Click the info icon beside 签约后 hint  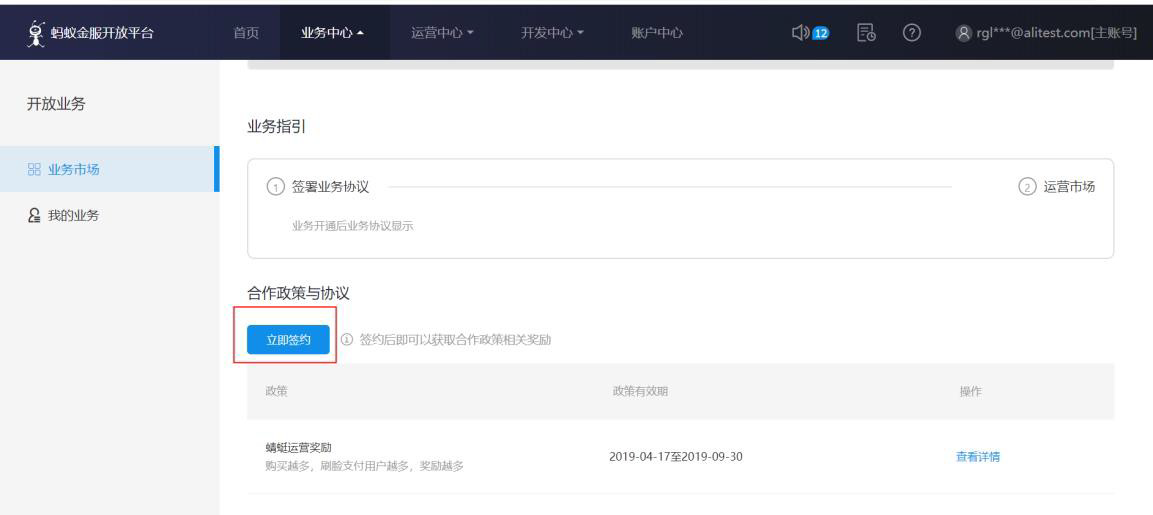pyautogui.click(x=347, y=339)
